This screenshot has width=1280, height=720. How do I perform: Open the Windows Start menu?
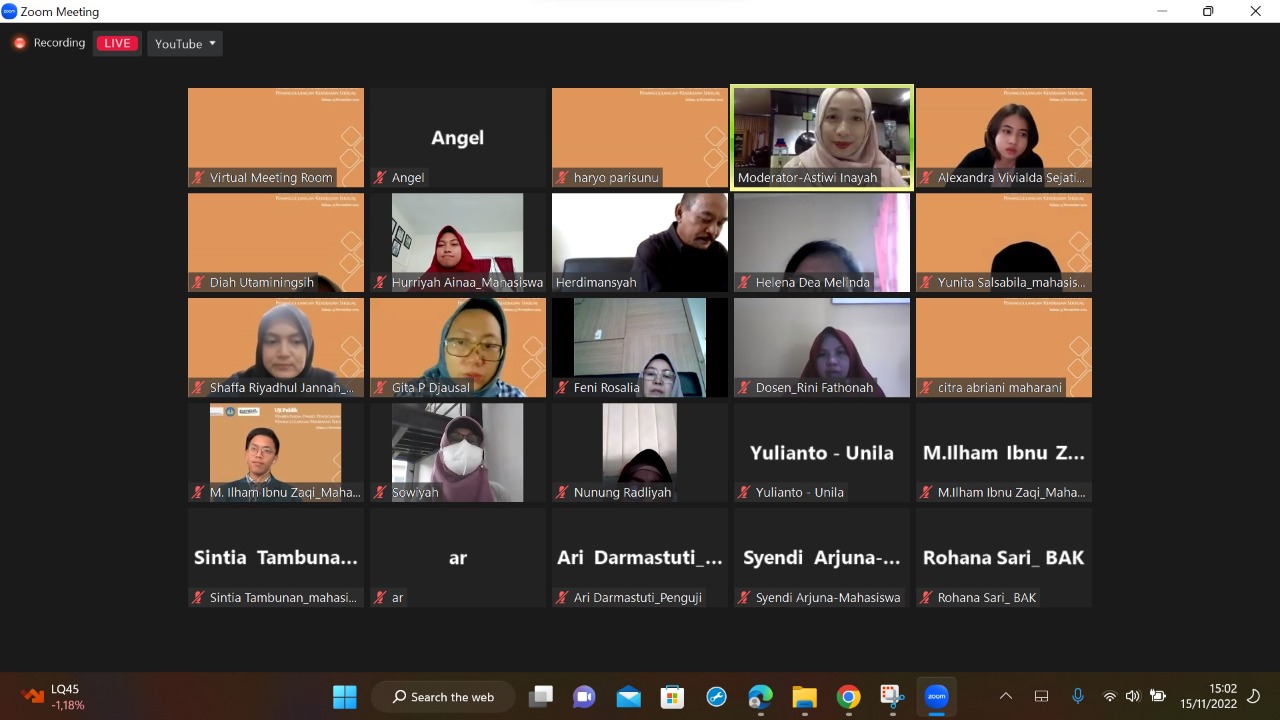coord(345,697)
